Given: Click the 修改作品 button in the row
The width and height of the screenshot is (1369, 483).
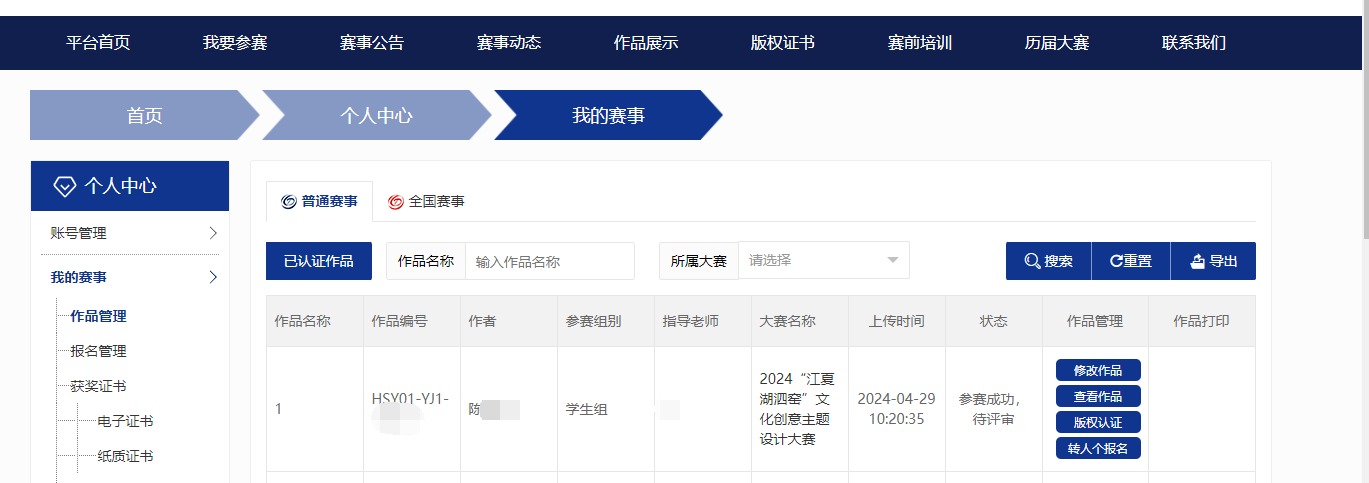Looking at the screenshot, I should click(1098, 370).
